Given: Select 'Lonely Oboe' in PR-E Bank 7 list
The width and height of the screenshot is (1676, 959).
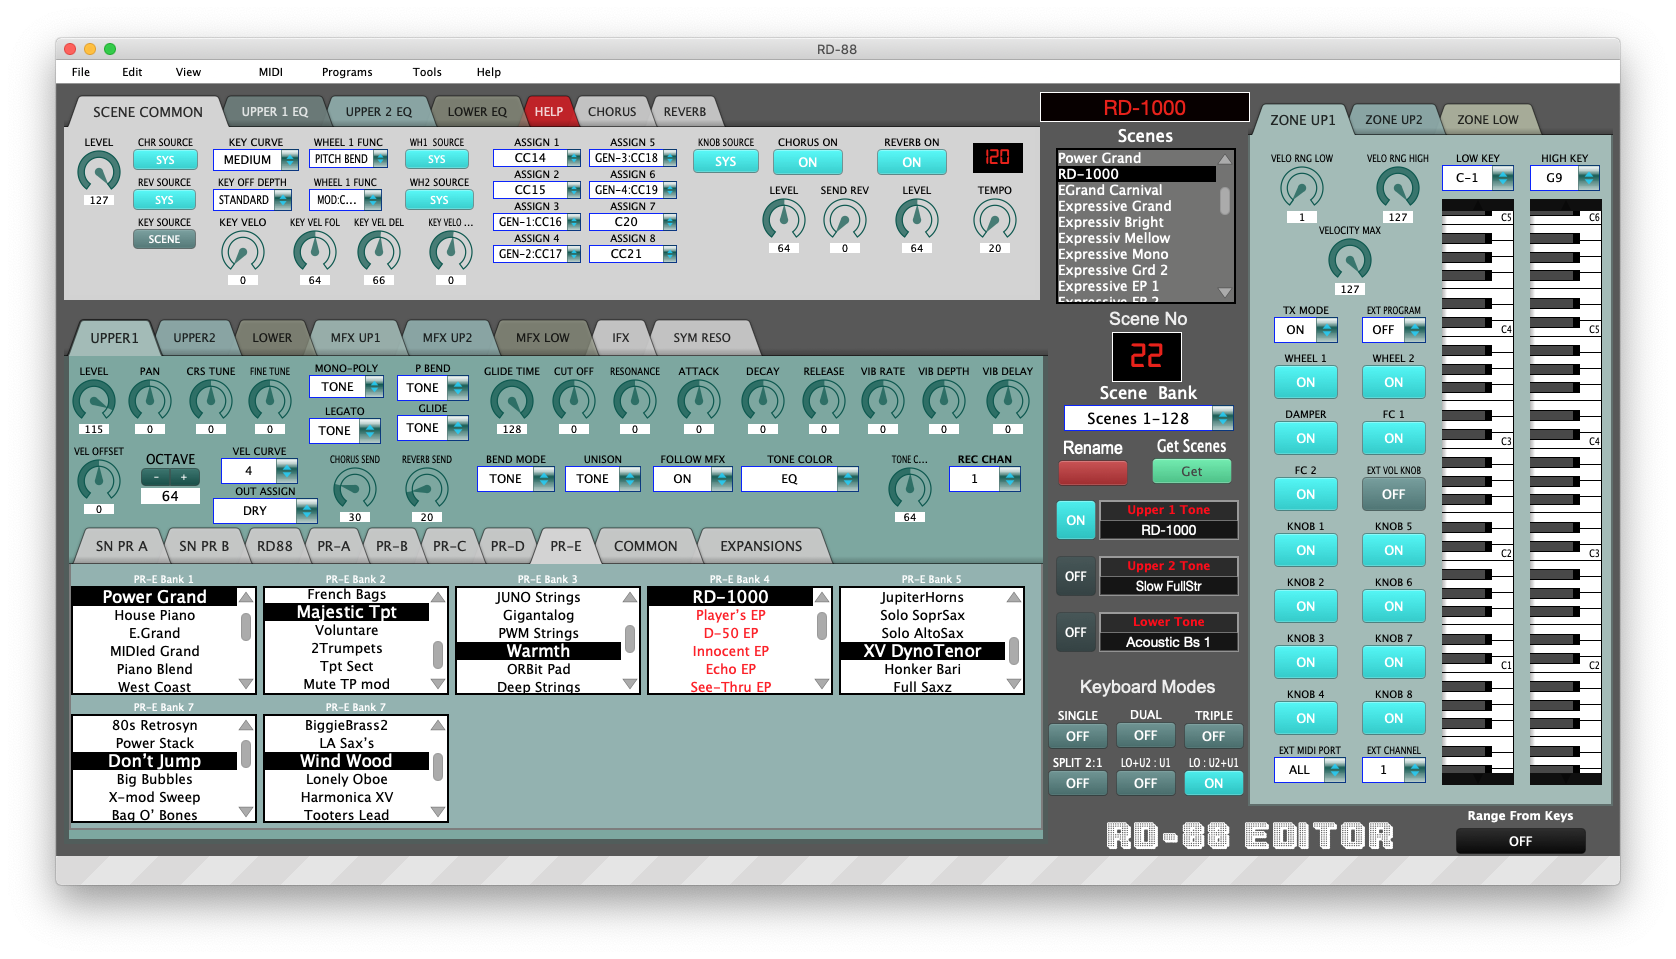Looking at the screenshot, I should pos(347,780).
